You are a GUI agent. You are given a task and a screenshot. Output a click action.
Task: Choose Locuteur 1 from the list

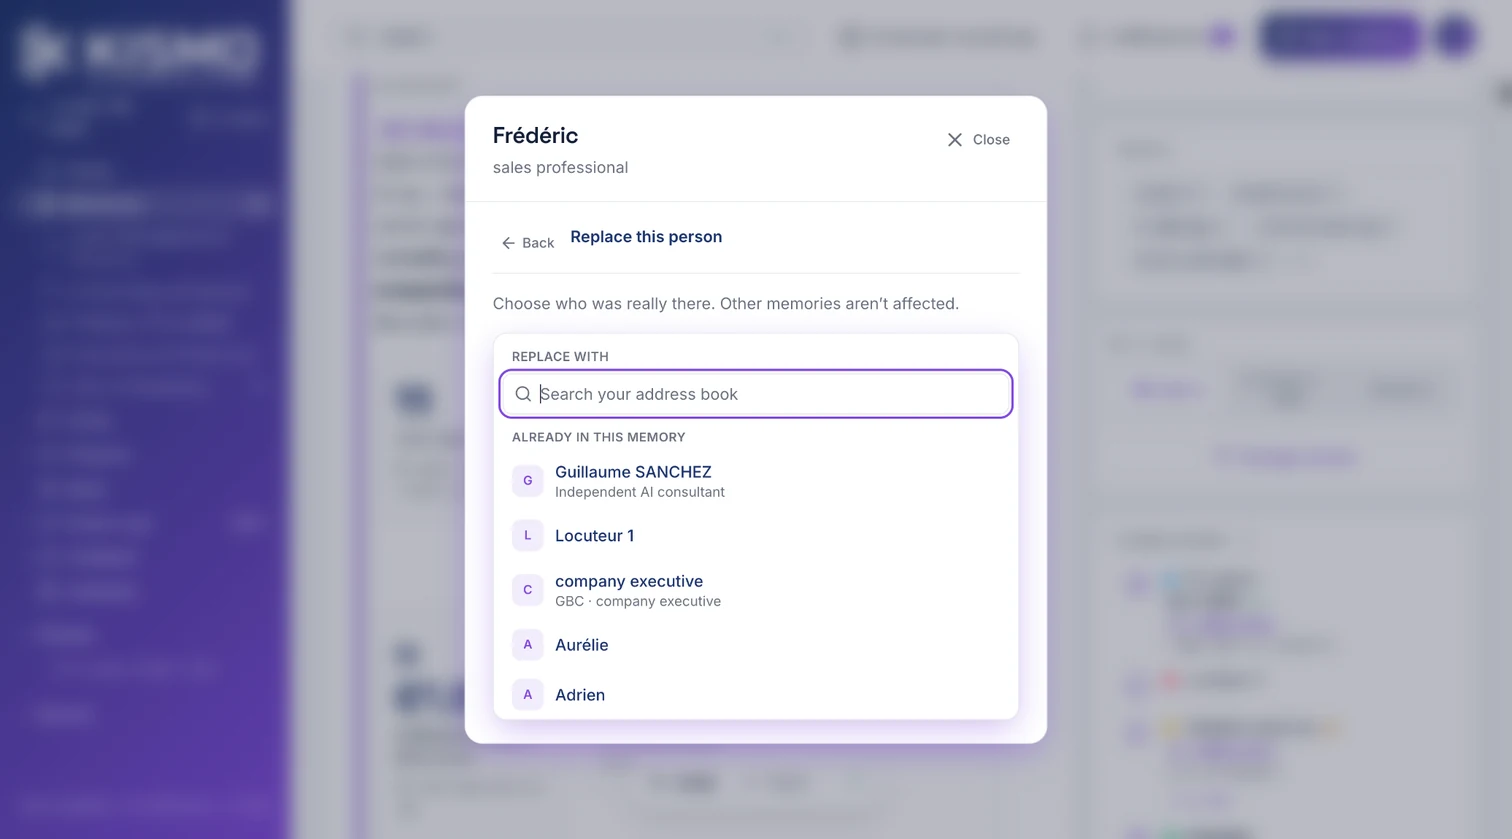pos(756,536)
